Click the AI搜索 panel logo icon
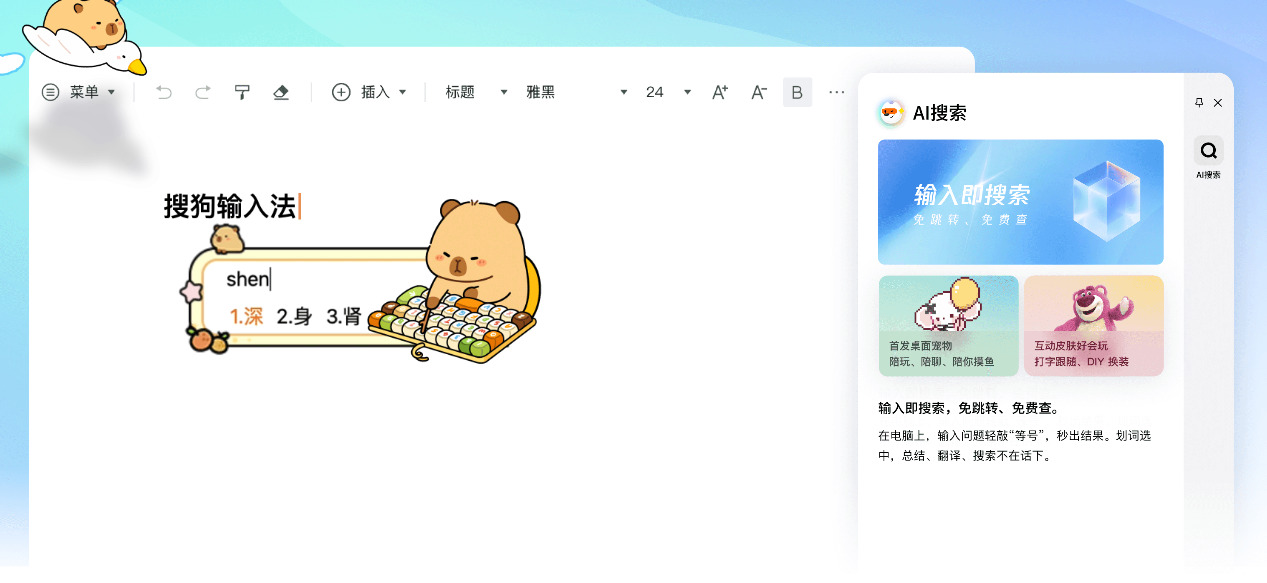Viewport: 1267px width, 583px height. click(891, 113)
